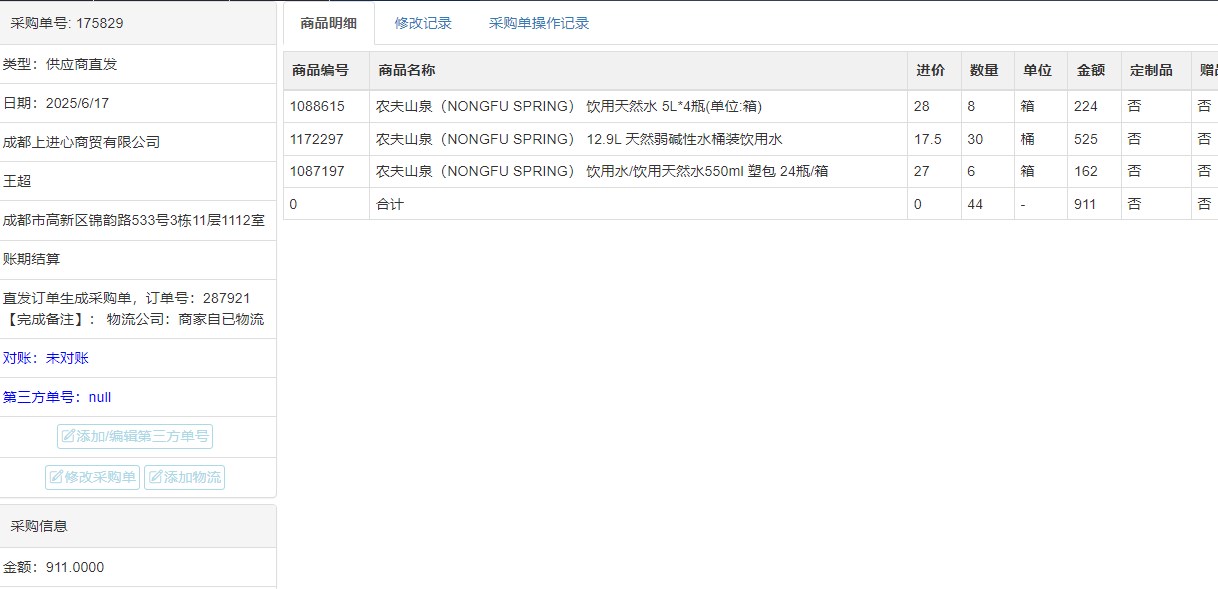Click the 金额 column header
The width and height of the screenshot is (1218, 589).
coord(1094,71)
